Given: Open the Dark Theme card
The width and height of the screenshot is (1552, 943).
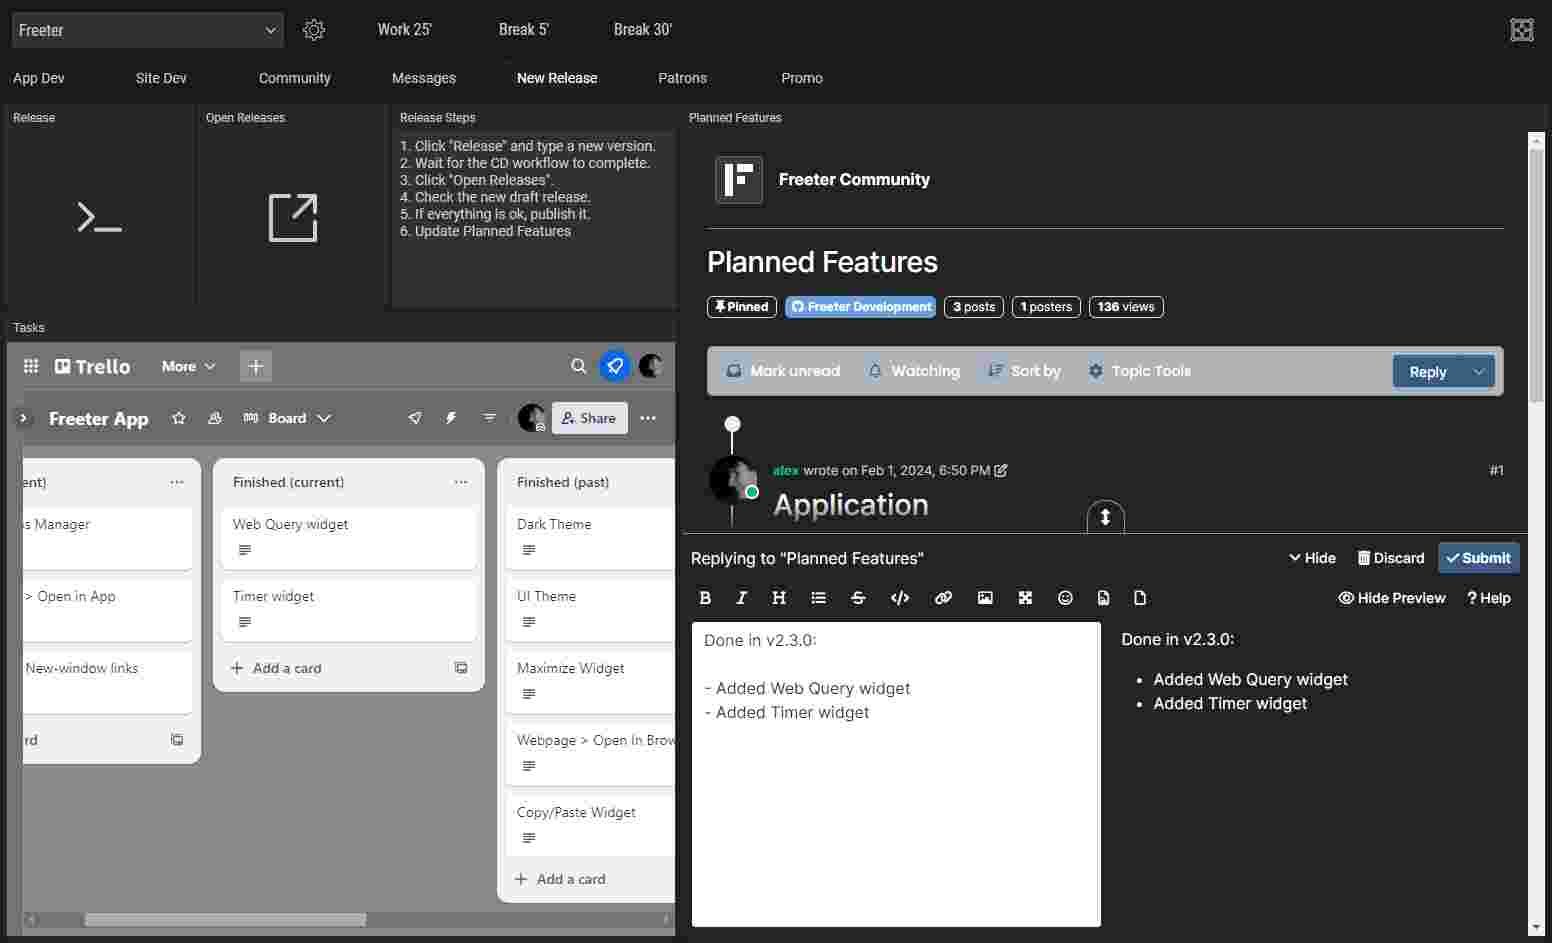Looking at the screenshot, I should click(590, 536).
